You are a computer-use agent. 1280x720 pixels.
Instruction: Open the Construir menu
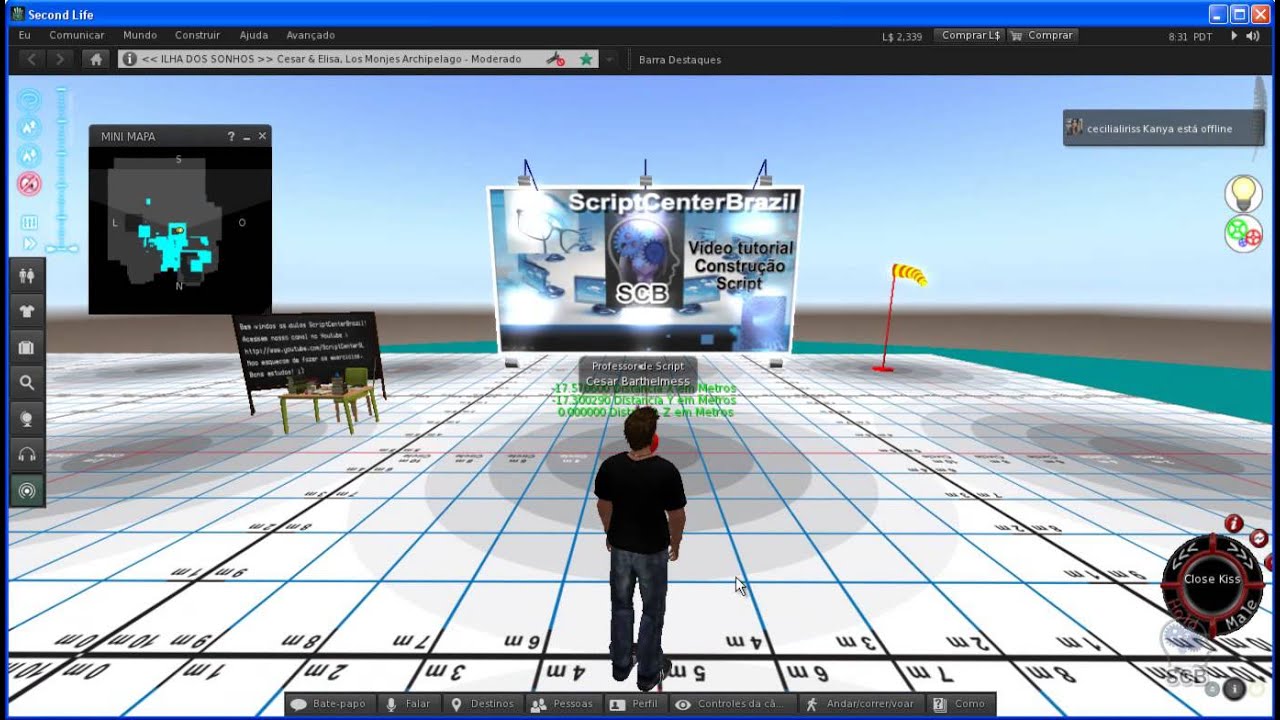197,35
